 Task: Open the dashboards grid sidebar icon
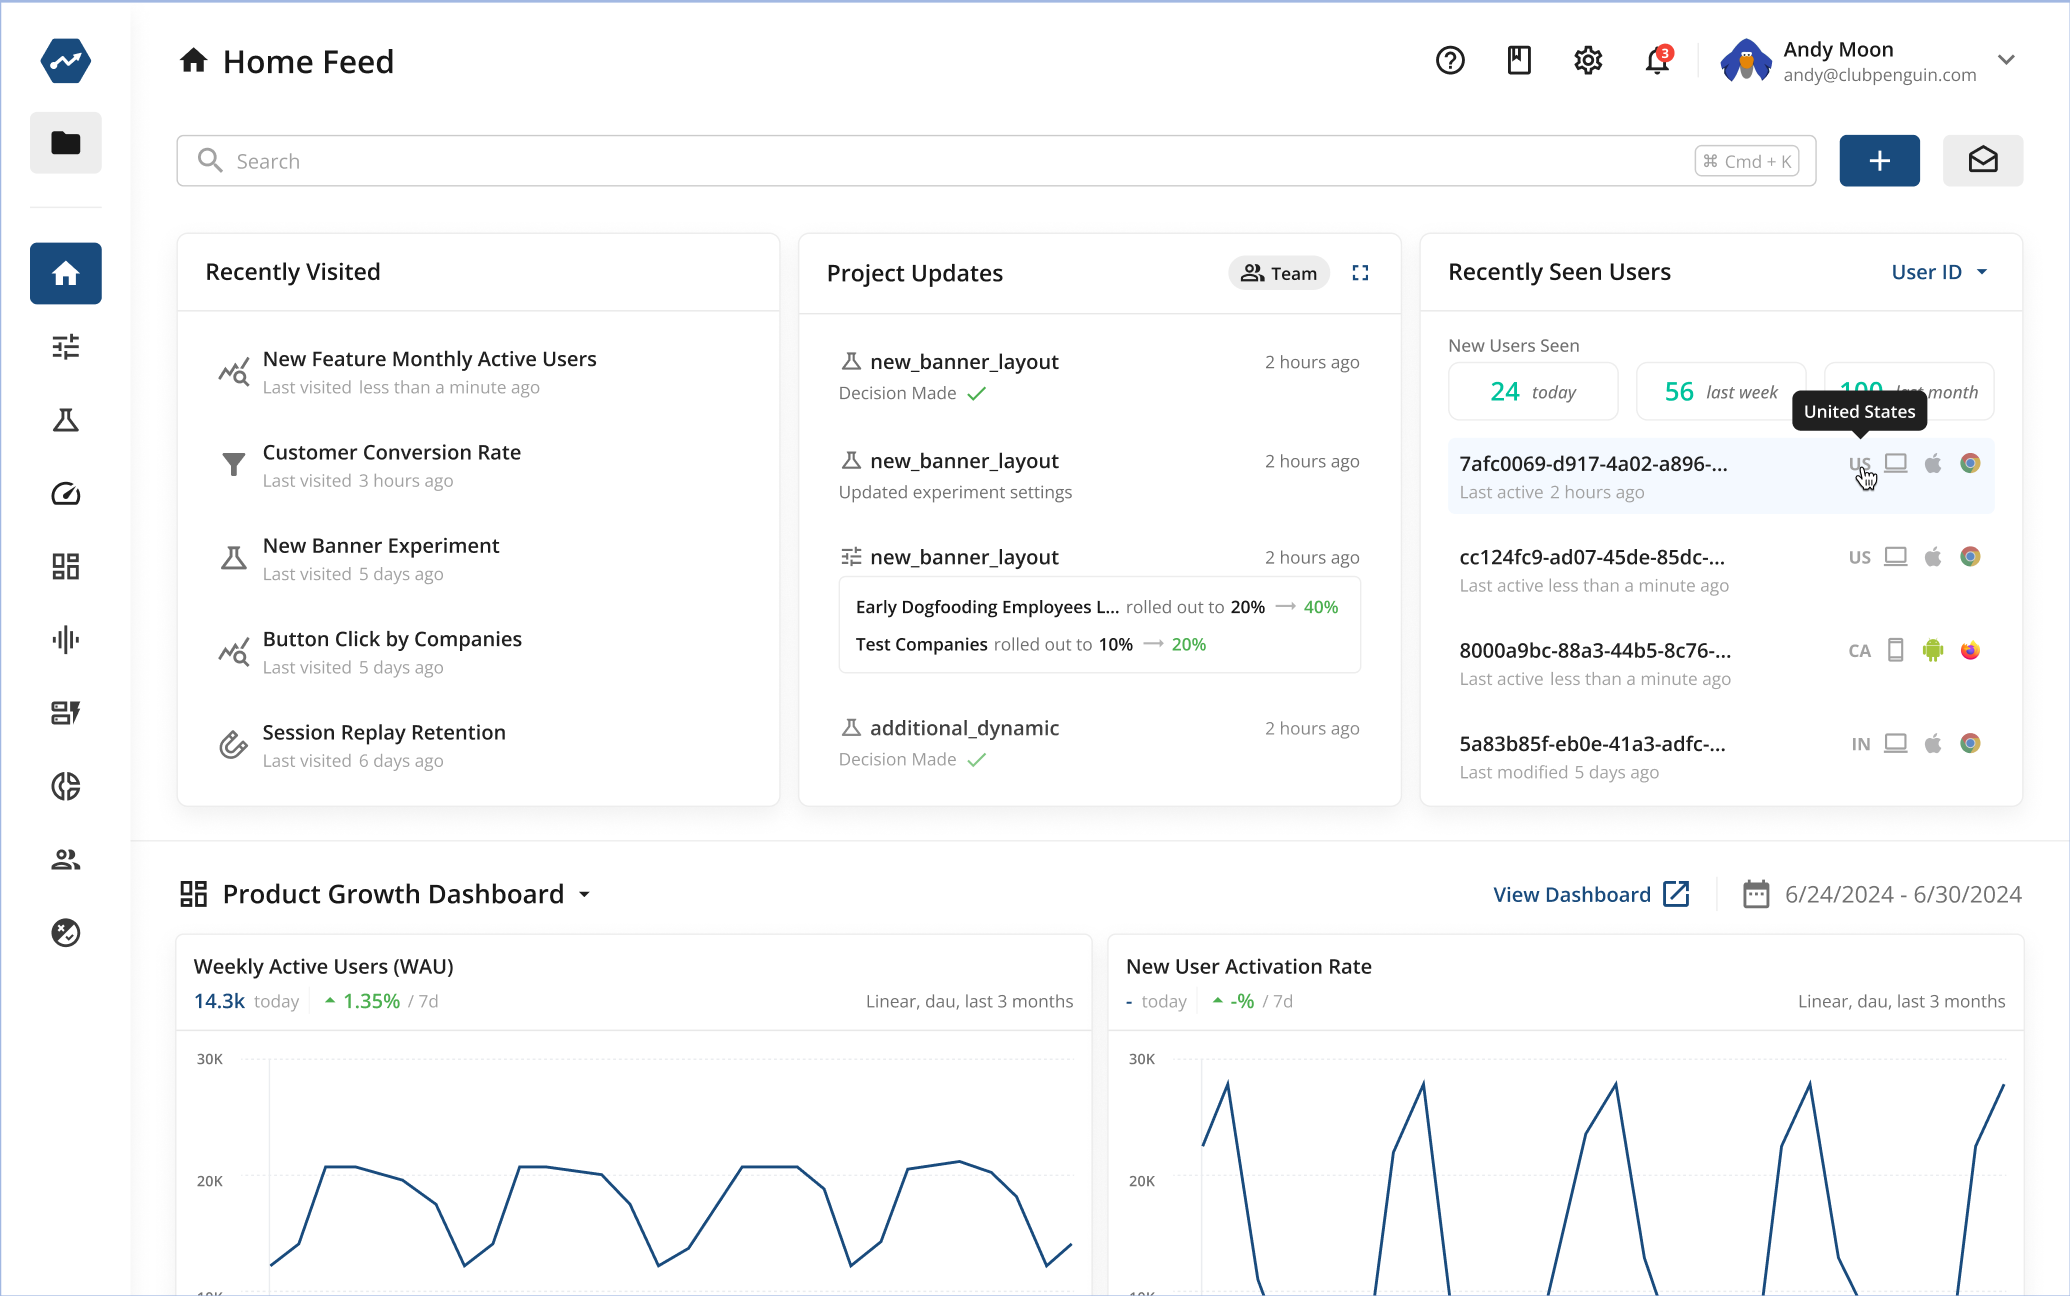[x=66, y=567]
